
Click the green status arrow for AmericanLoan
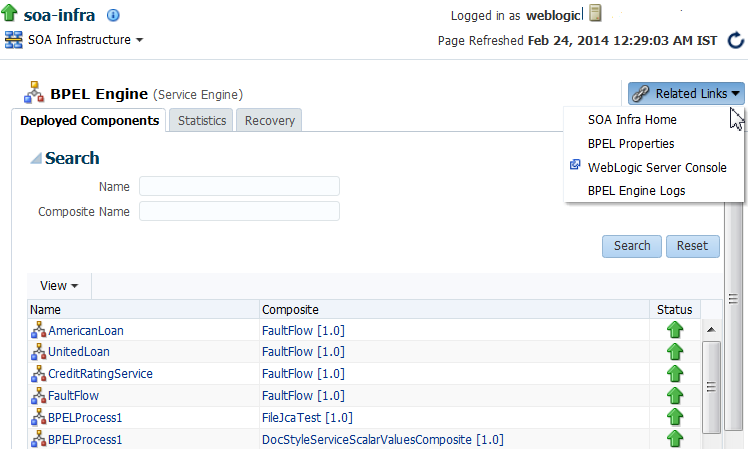pos(675,330)
